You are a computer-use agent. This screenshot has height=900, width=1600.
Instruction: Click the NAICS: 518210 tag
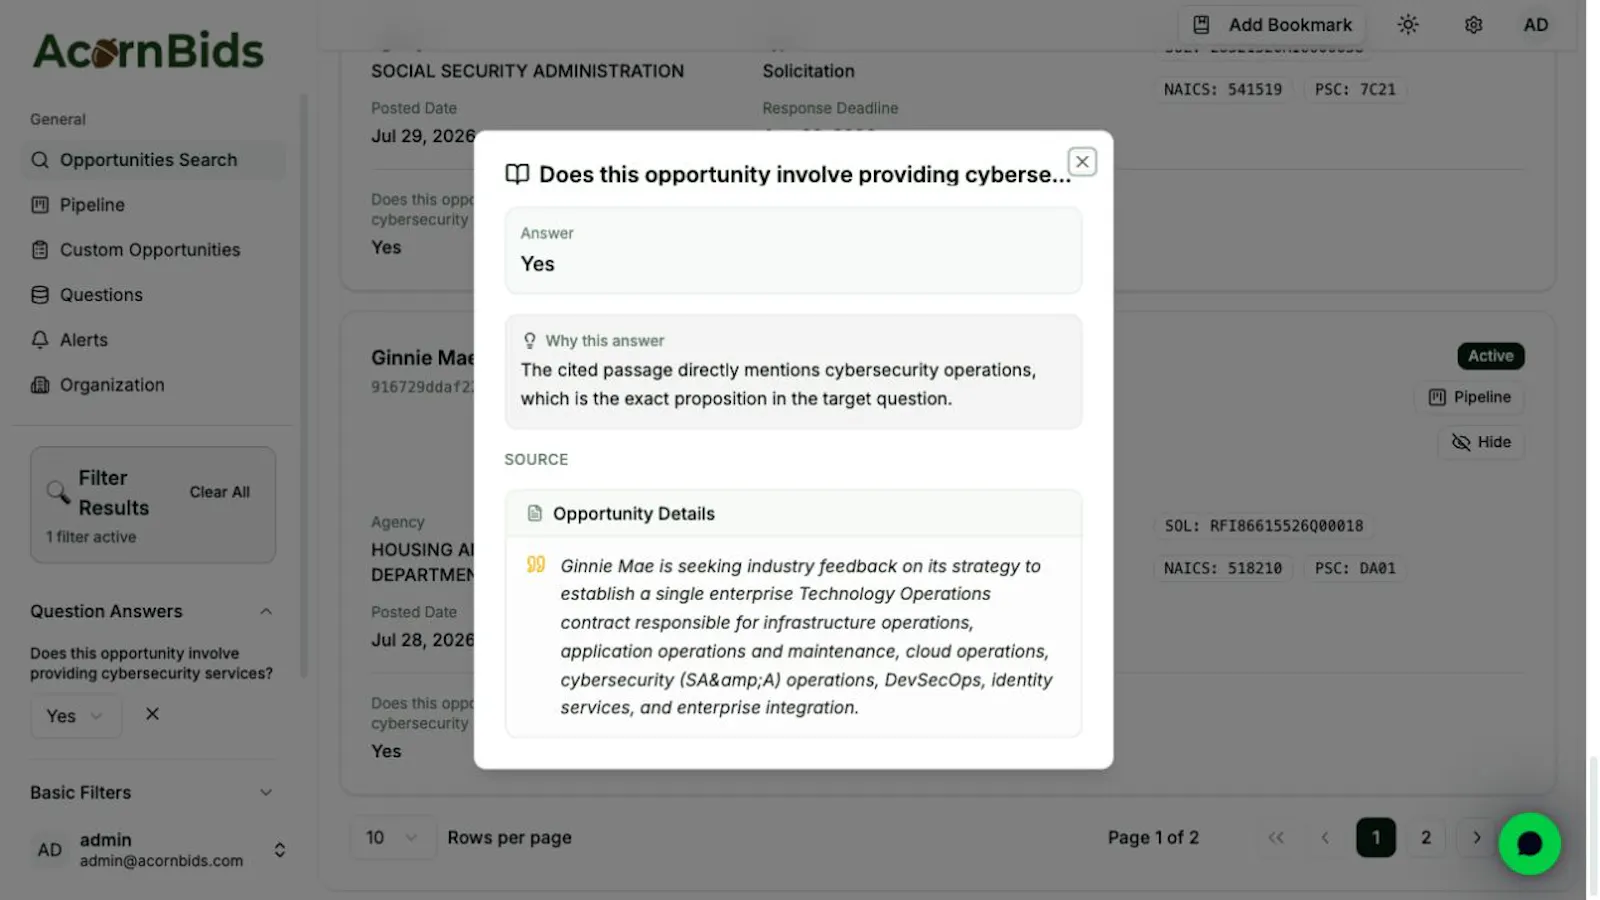[x=1222, y=568]
